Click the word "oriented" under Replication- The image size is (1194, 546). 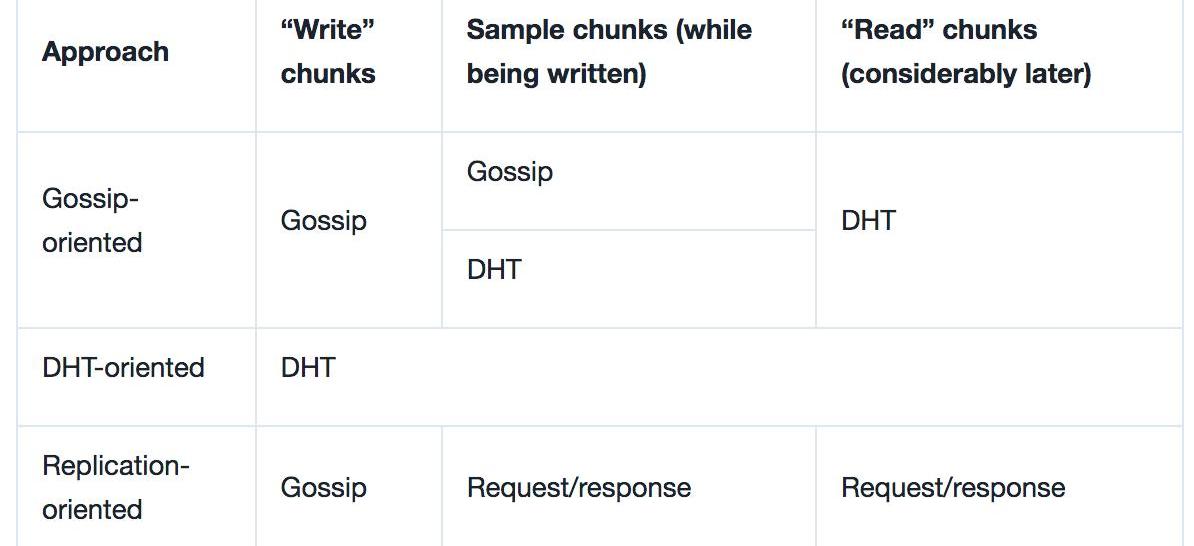[x=92, y=509]
